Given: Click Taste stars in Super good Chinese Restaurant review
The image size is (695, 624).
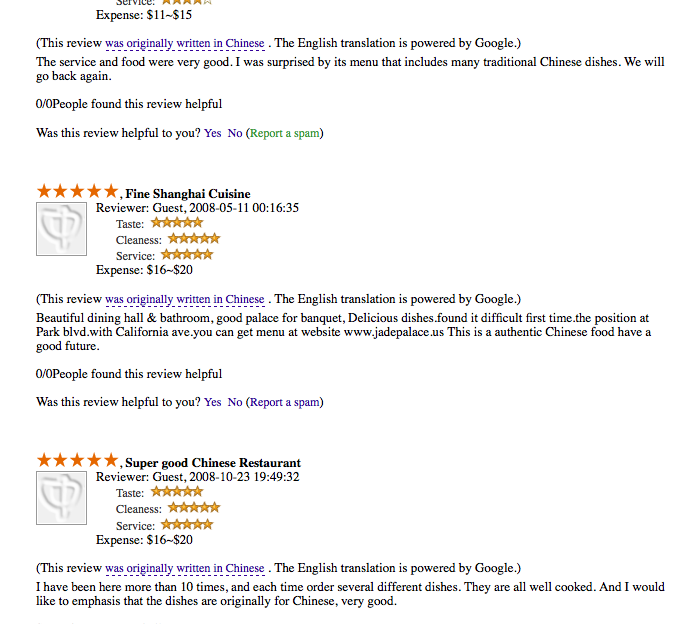Looking at the screenshot, I should point(177,491).
